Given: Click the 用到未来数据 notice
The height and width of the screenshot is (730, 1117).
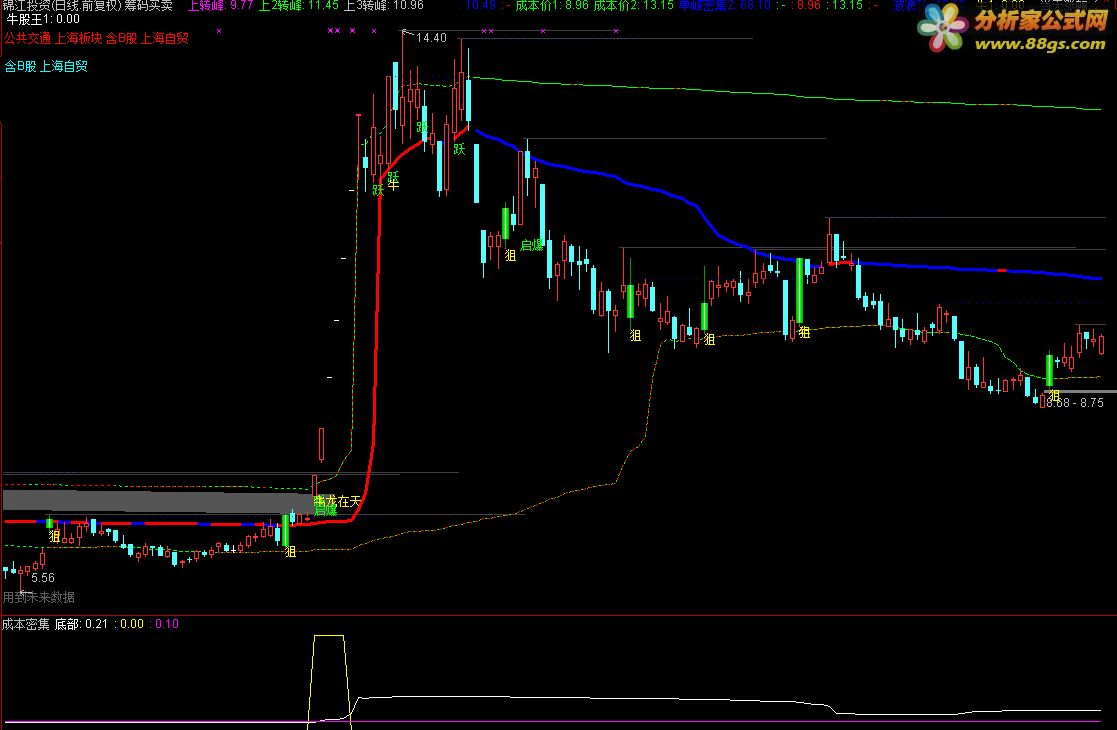Looking at the screenshot, I should click(39, 597).
